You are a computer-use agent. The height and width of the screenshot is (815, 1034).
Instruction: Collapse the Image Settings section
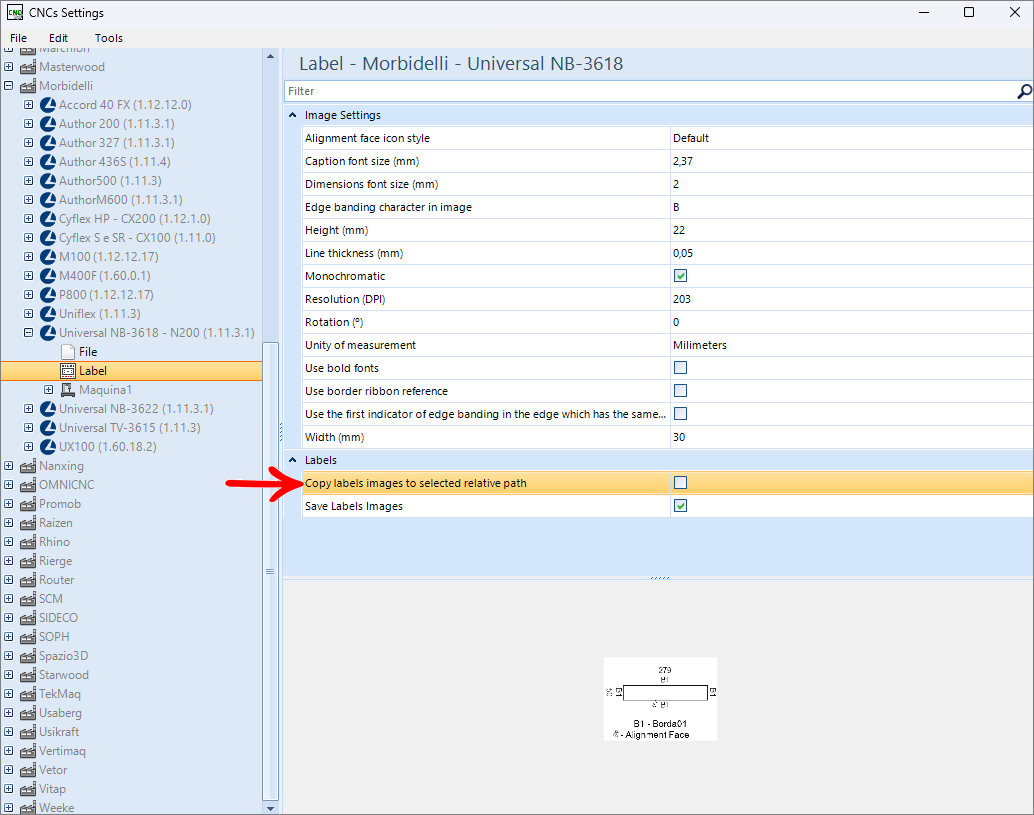[x=293, y=115]
